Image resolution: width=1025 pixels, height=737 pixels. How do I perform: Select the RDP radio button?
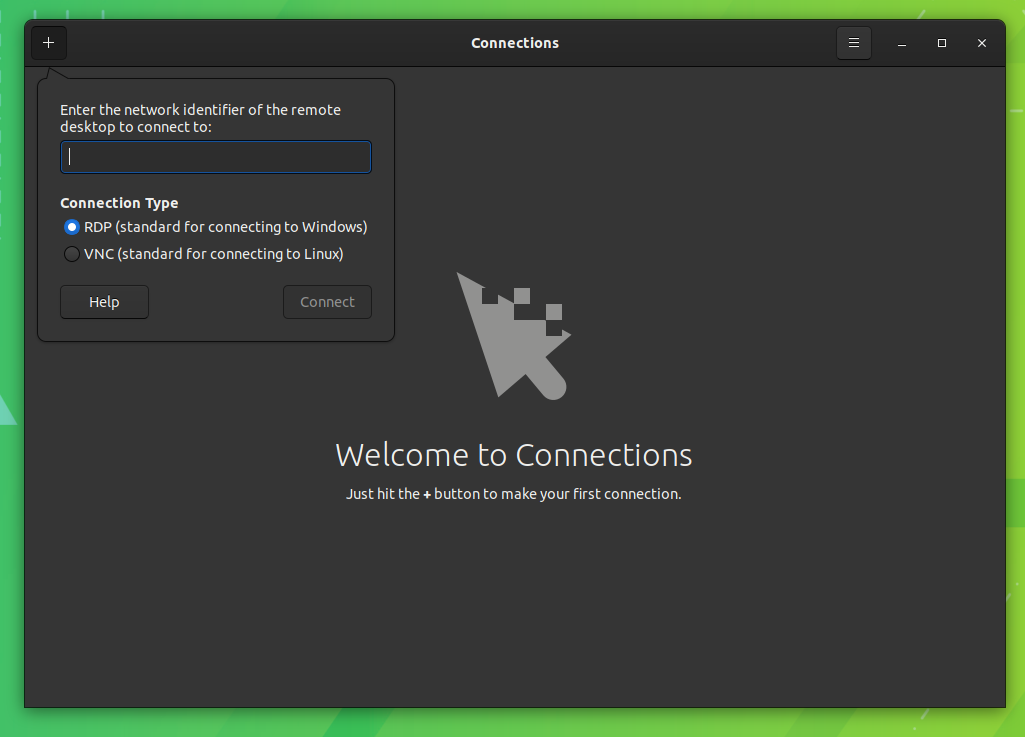coord(72,227)
